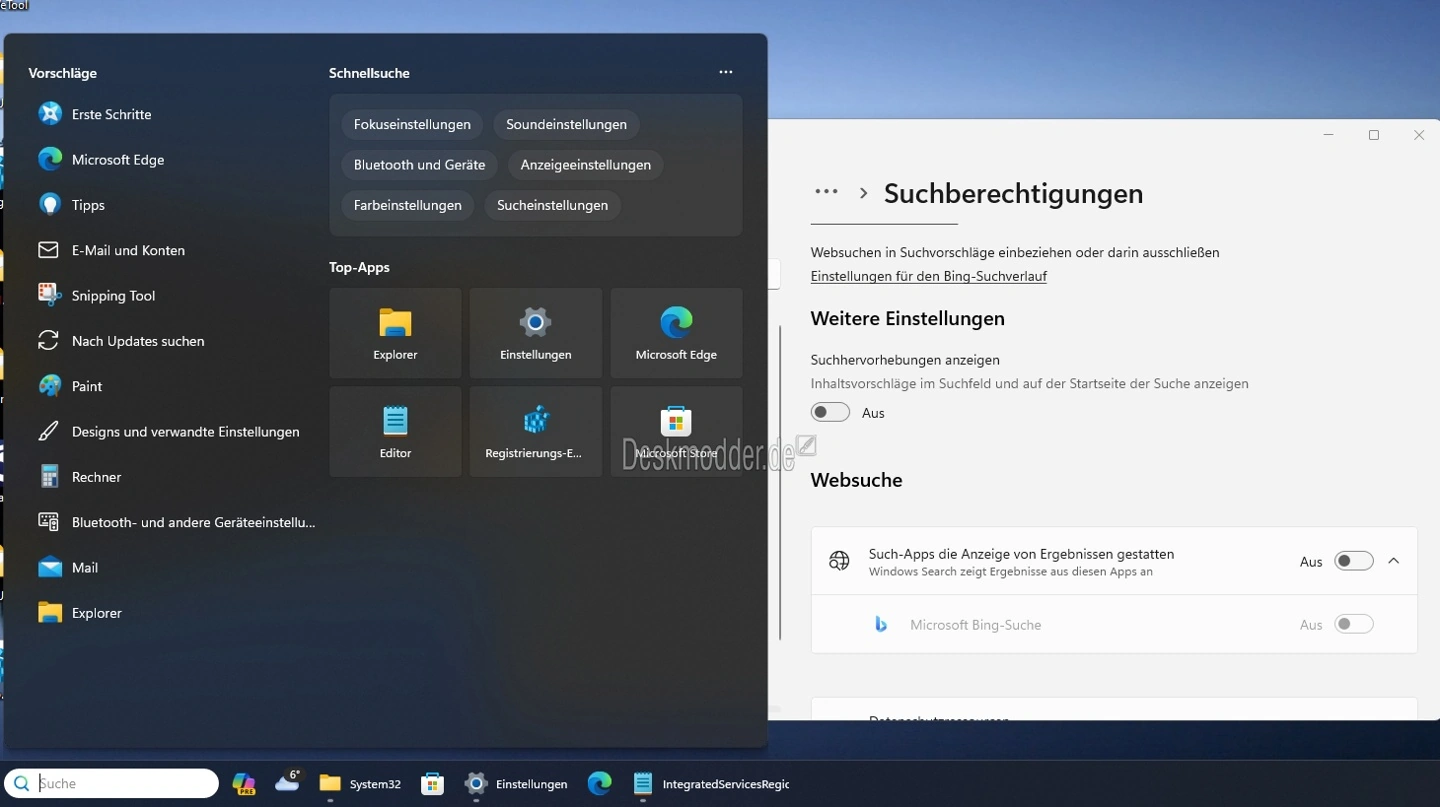
Task: Open Editor notepad tile in Top-Apps
Action: pyautogui.click(x=395, y=432)
